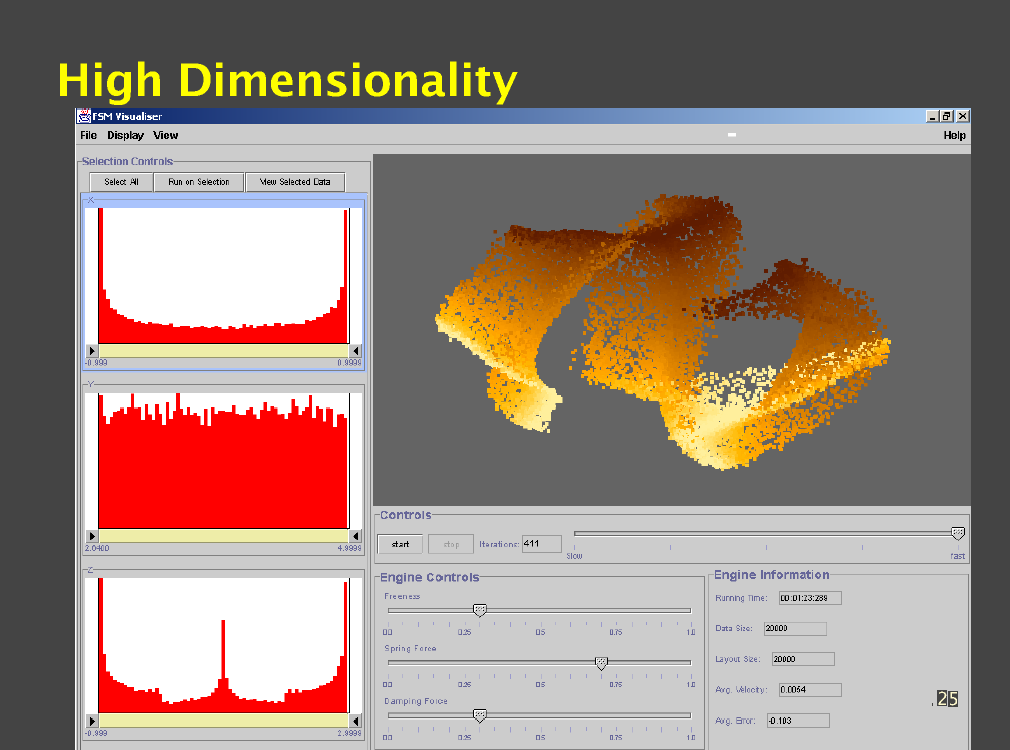Close the FSM Visualiser window
Image resolution: width=1010 pixels, height=750 pixels.
(962, 116)
